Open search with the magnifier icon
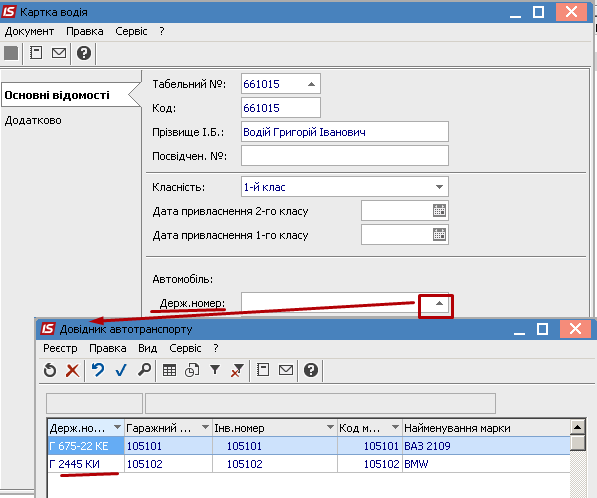This screenshot has height=498, width=597. (x=144, y=370)
